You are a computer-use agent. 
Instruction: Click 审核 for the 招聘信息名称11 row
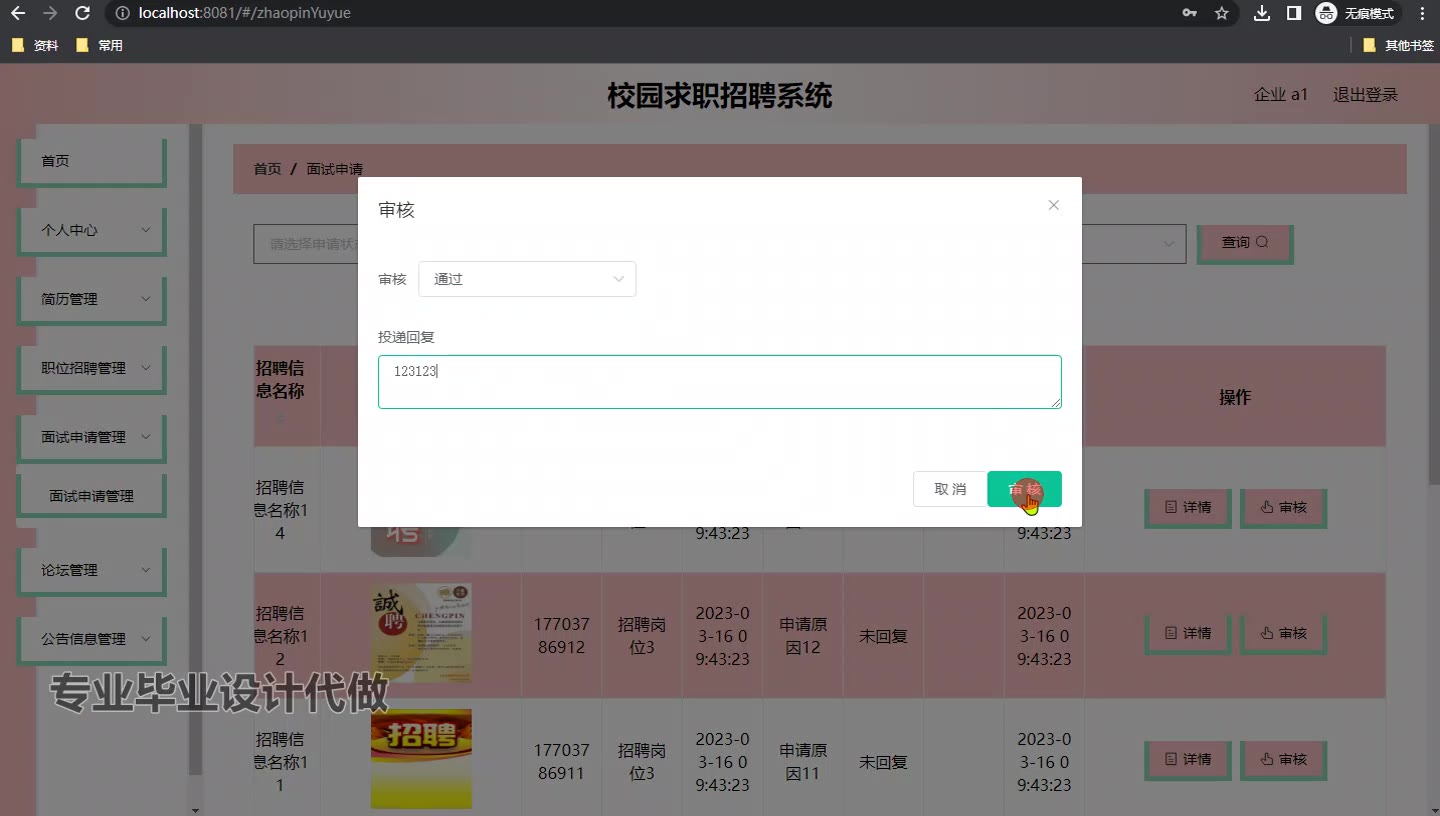coord(1284,760)
